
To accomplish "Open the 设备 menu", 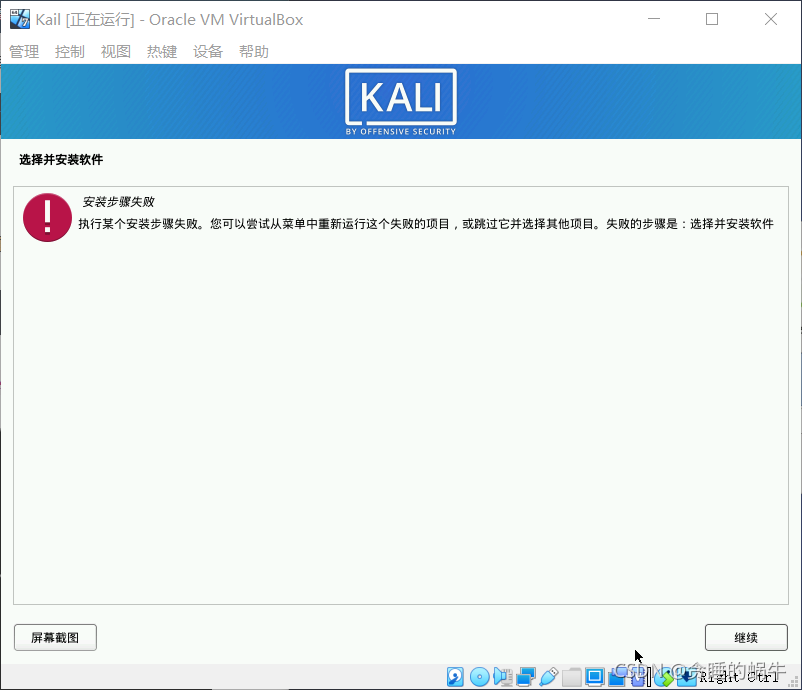I will 208,52.
